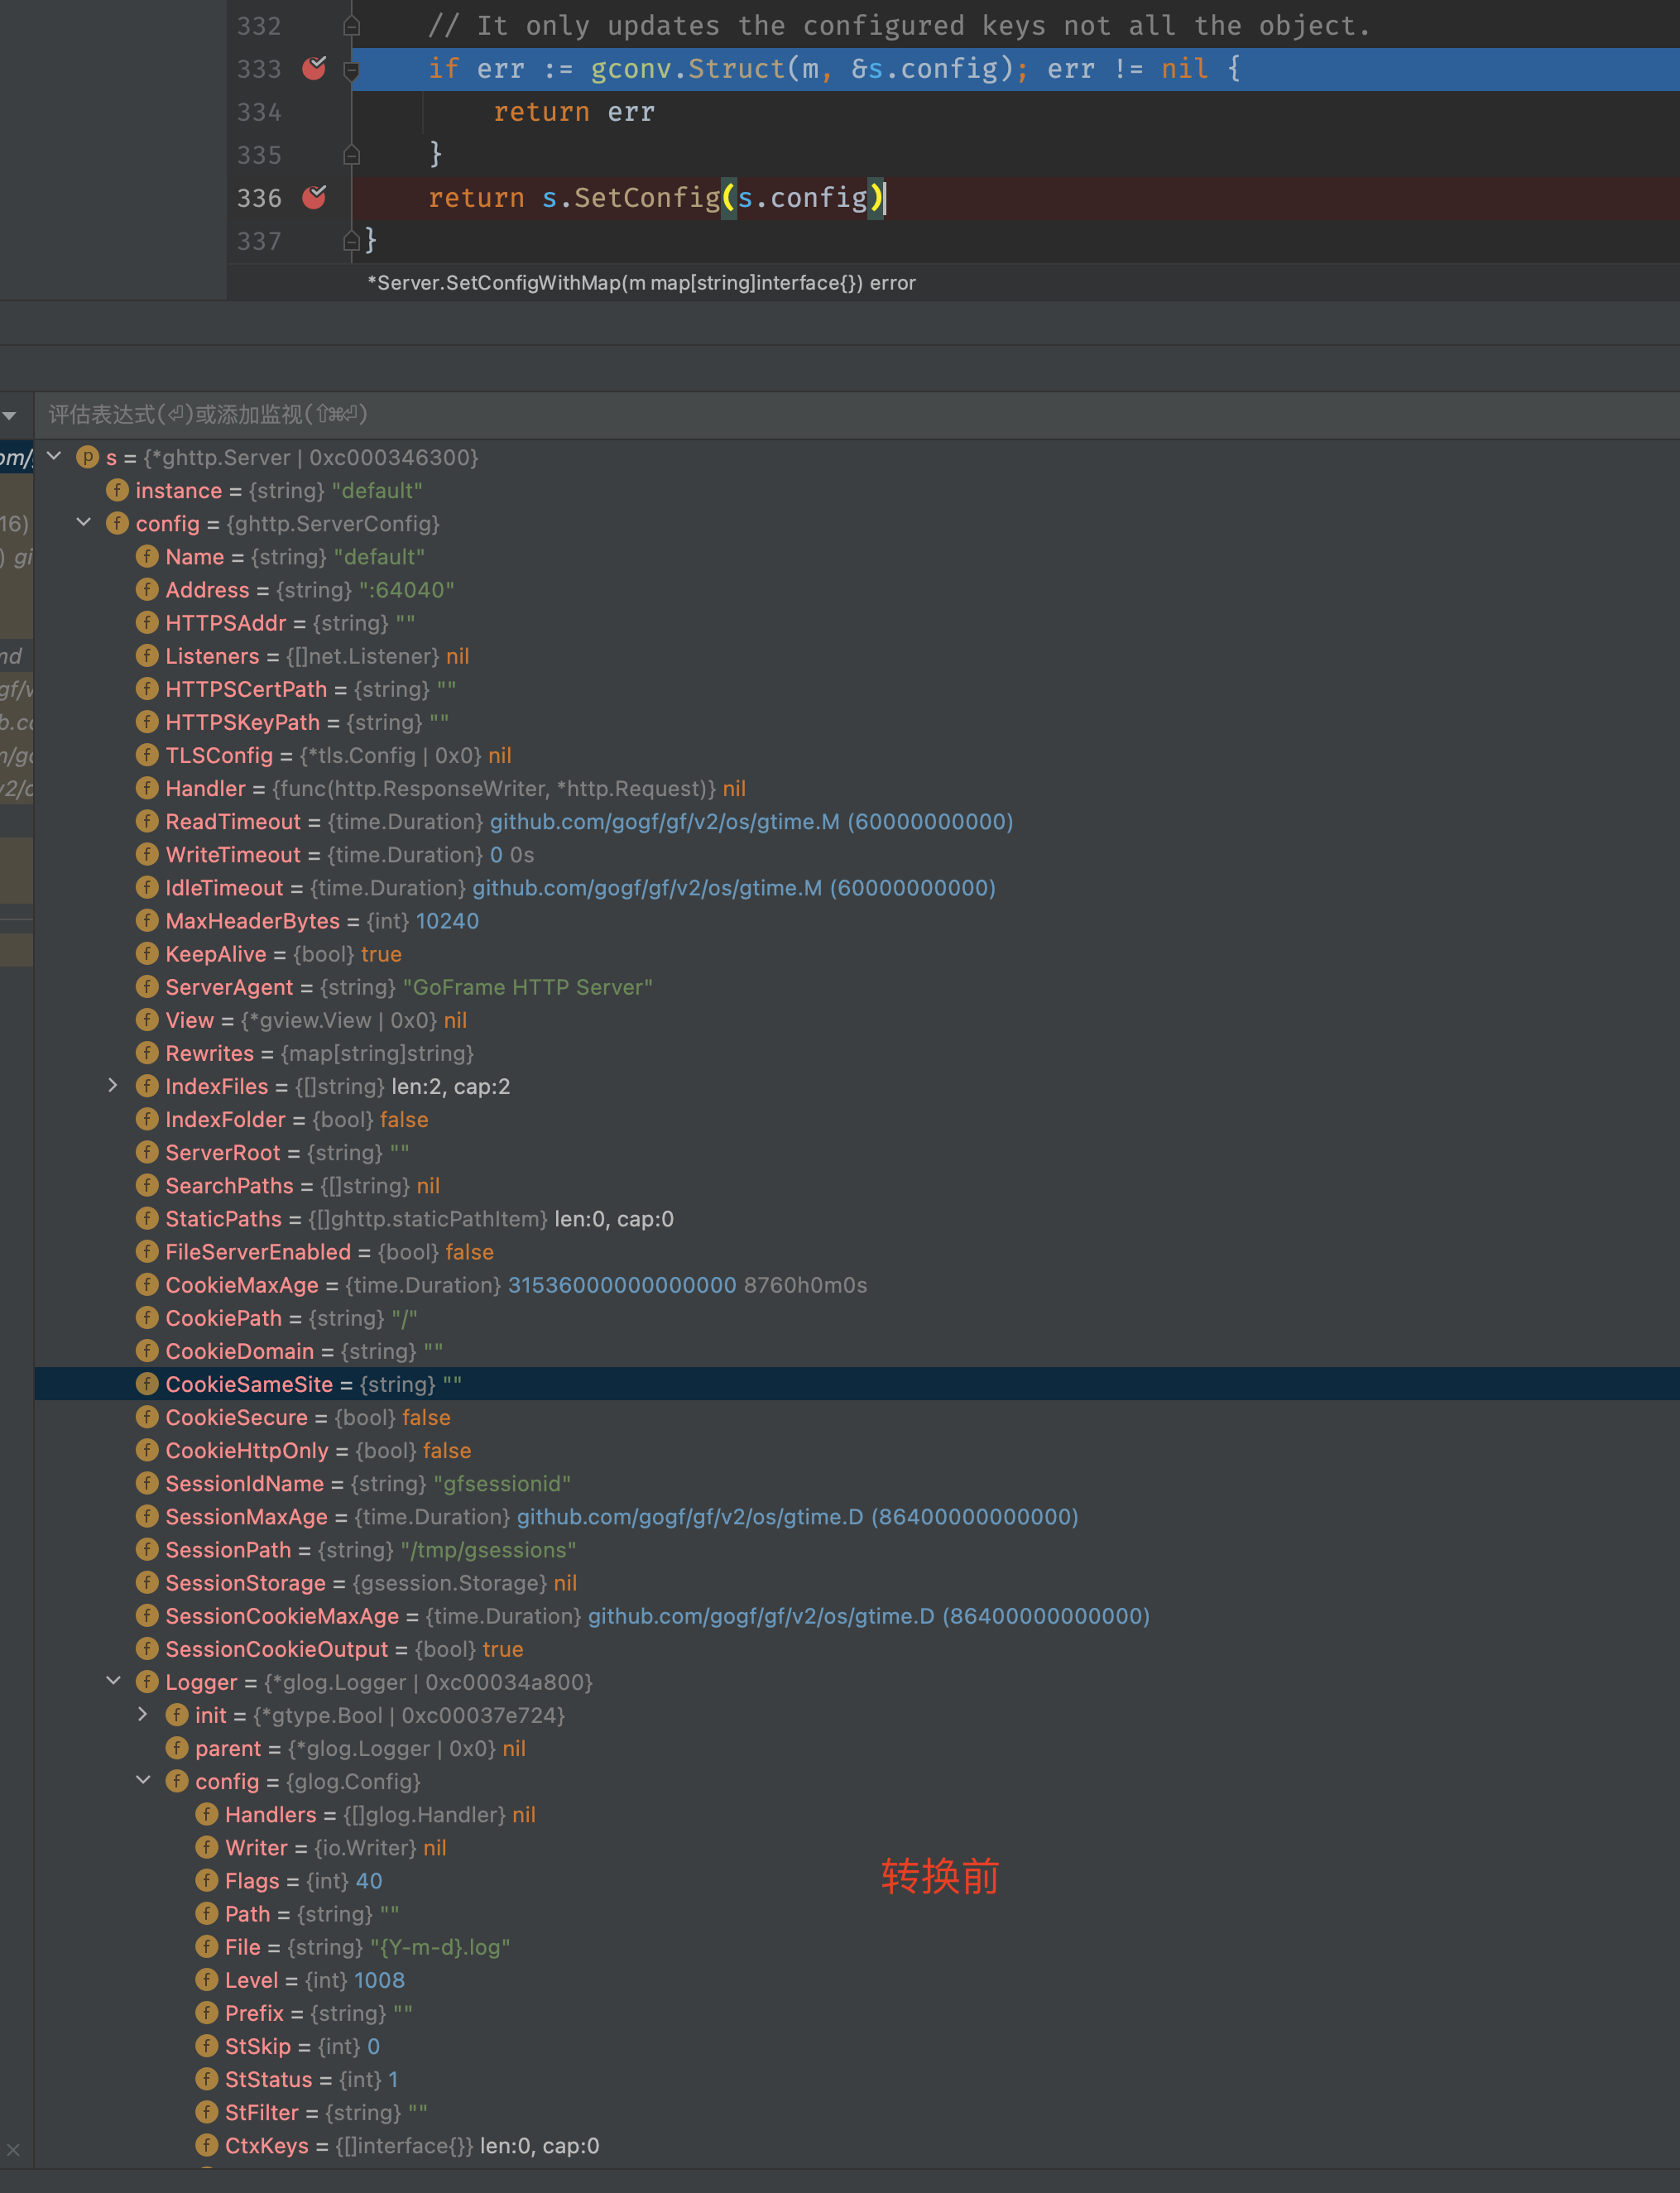1680x2193 pixels.
Task: Toggle the breakpoint on line 336
Action: [313, 198]
